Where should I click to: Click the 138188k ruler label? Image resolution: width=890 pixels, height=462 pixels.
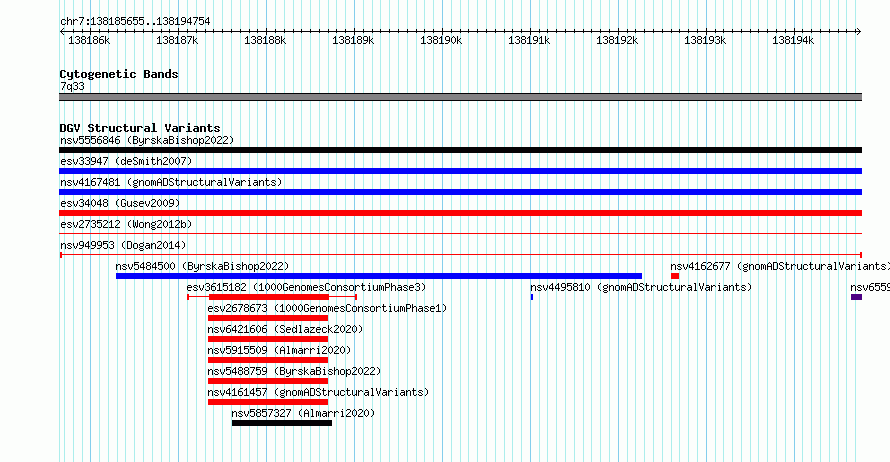[x=265, y=41]
